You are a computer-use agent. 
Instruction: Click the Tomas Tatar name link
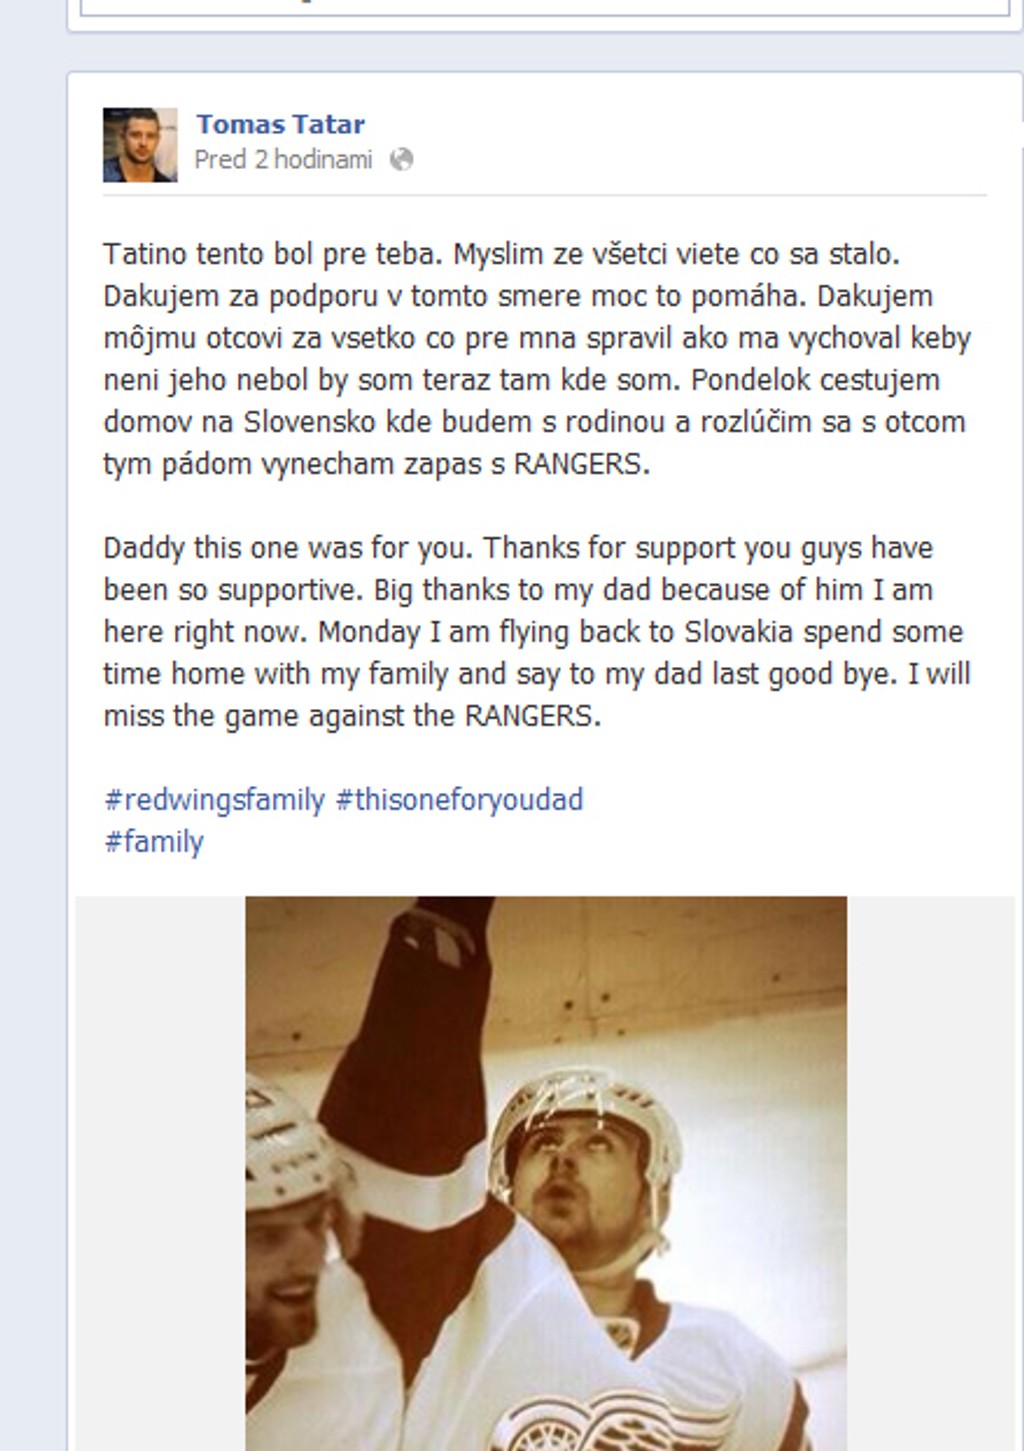pos(280,124)
